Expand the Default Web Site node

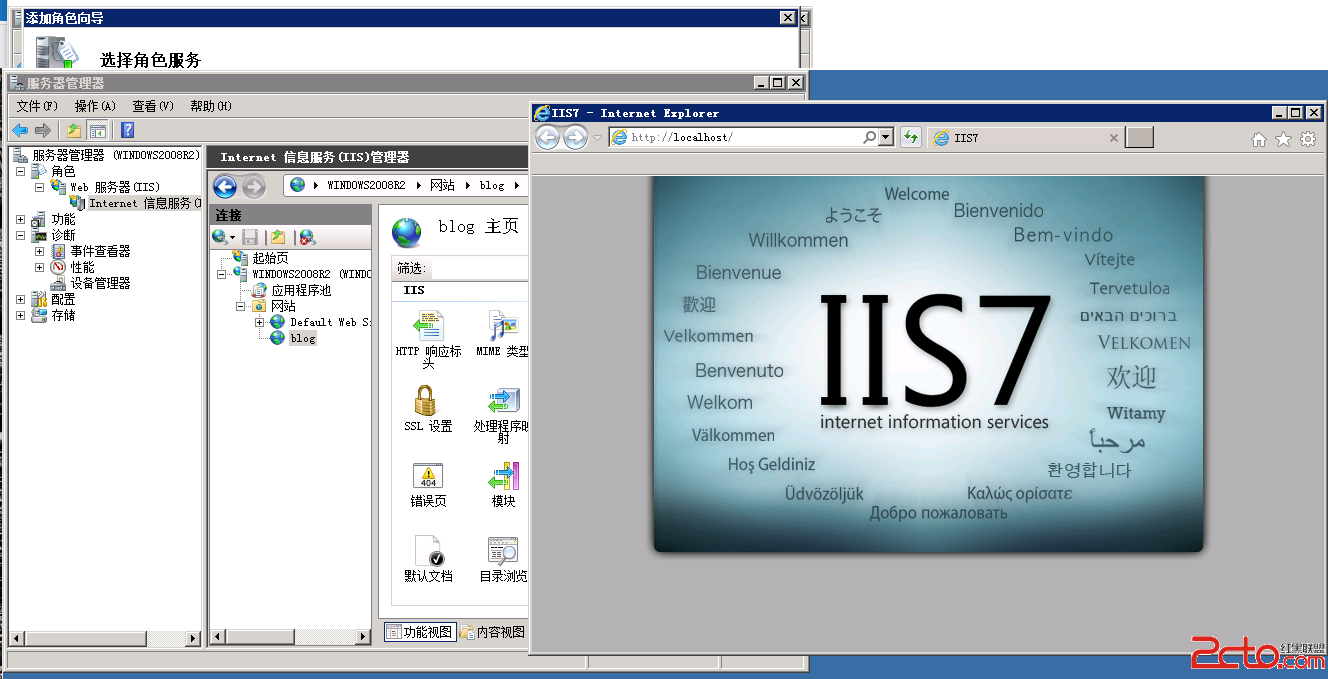260,322
